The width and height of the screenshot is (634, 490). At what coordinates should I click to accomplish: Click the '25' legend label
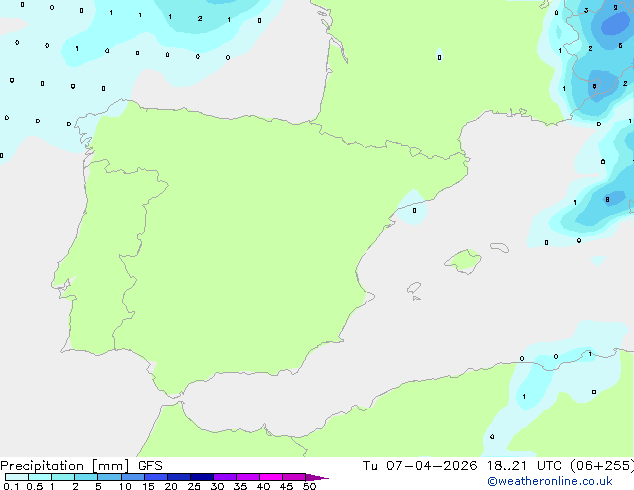pos(194,486)
